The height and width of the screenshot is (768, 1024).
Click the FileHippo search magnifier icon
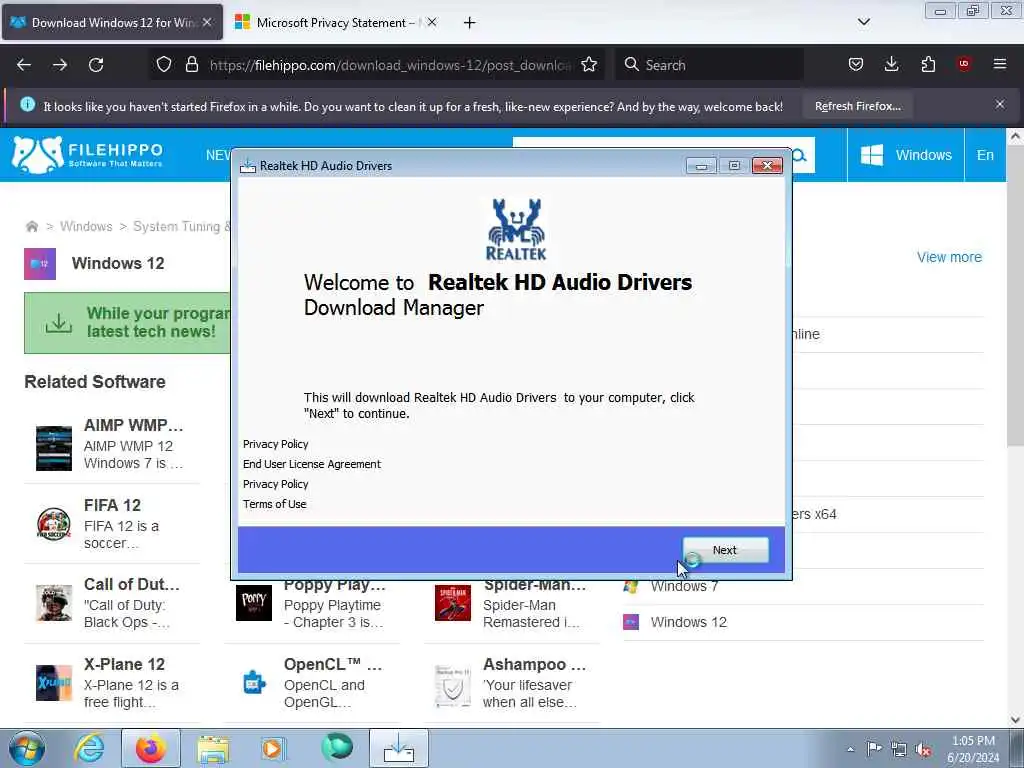(800, 155)
